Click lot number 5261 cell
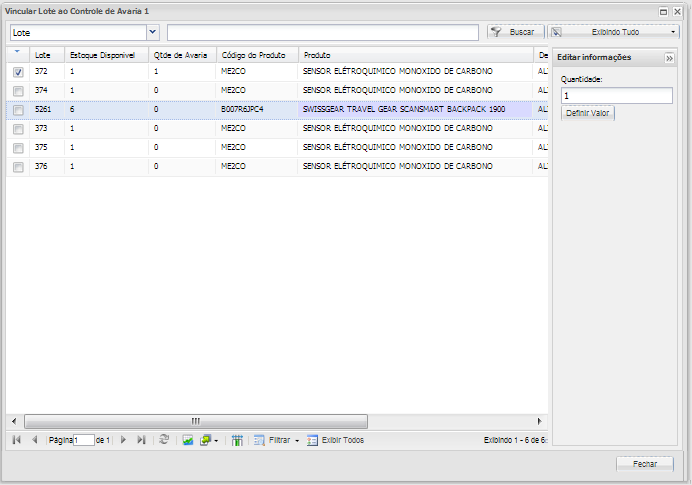Viewport: 692px width, 485px height. tap(47, 109)
